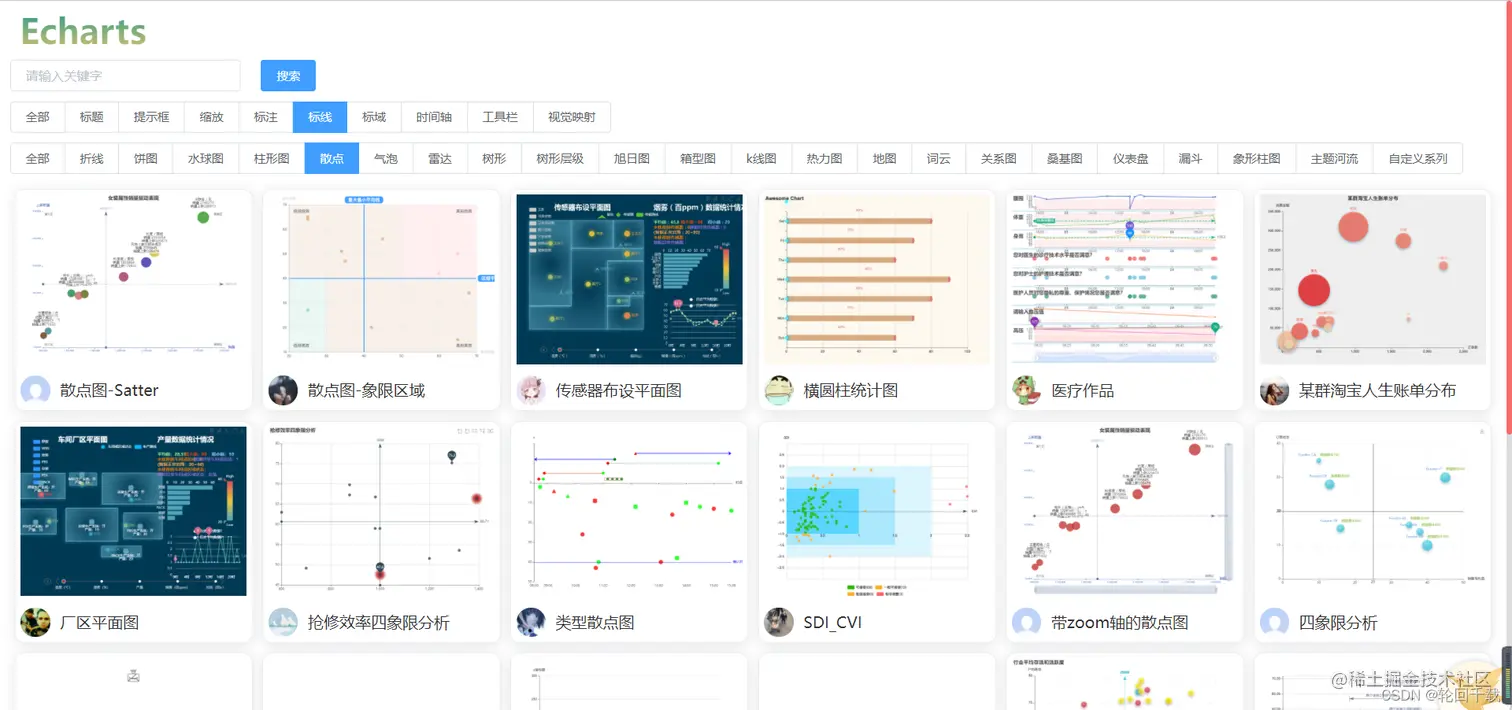Click the author avatar of 类型散点图
Screen dimensions: 1512x710
pyautogui.click(x=530, y=622)
